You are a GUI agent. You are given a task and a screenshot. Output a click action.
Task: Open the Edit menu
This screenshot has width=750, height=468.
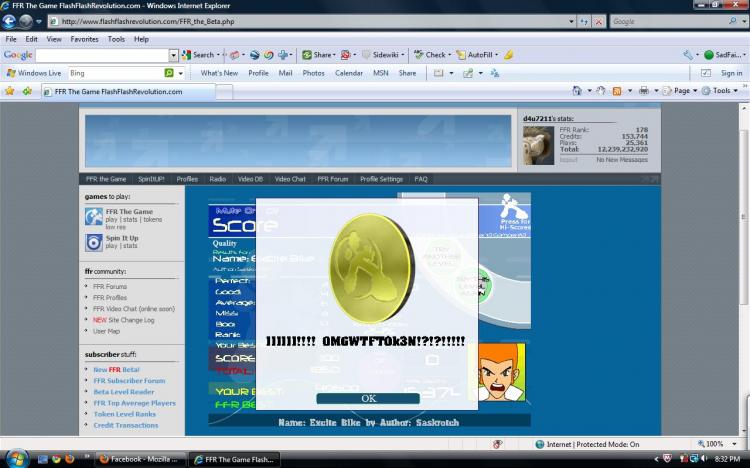(32, 39)
